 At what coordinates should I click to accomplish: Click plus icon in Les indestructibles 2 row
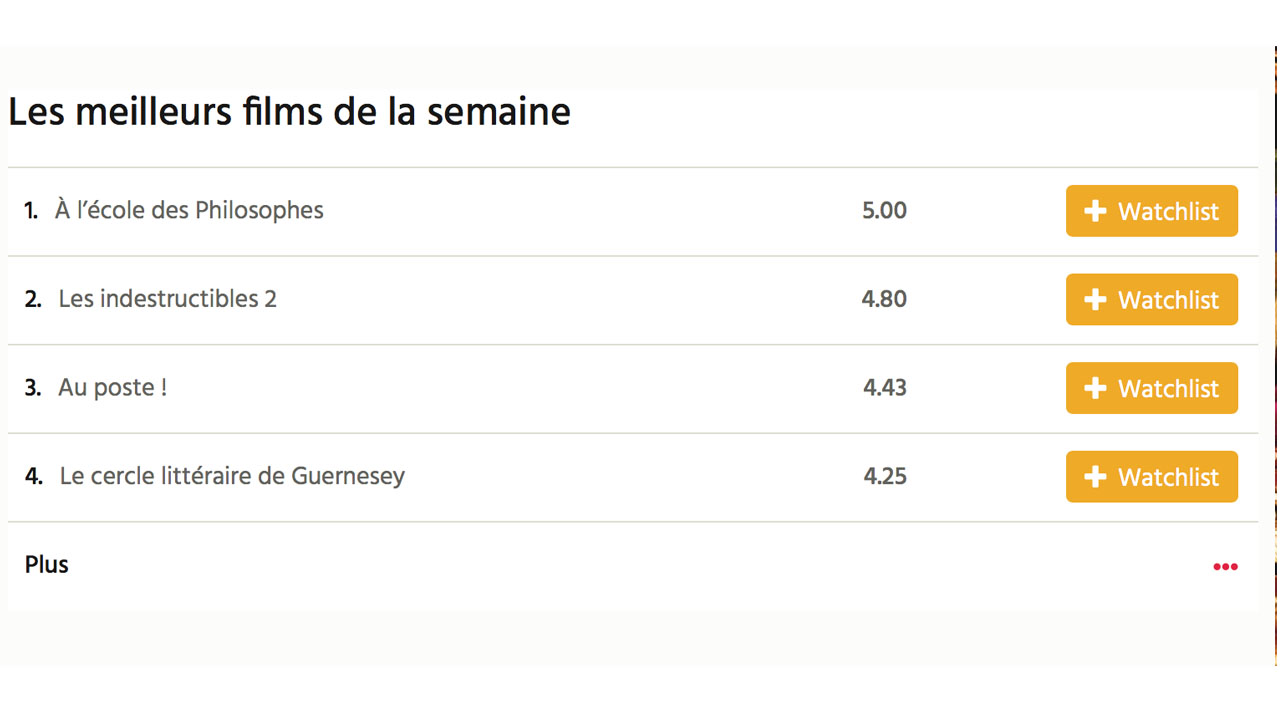click(1095, 299)
